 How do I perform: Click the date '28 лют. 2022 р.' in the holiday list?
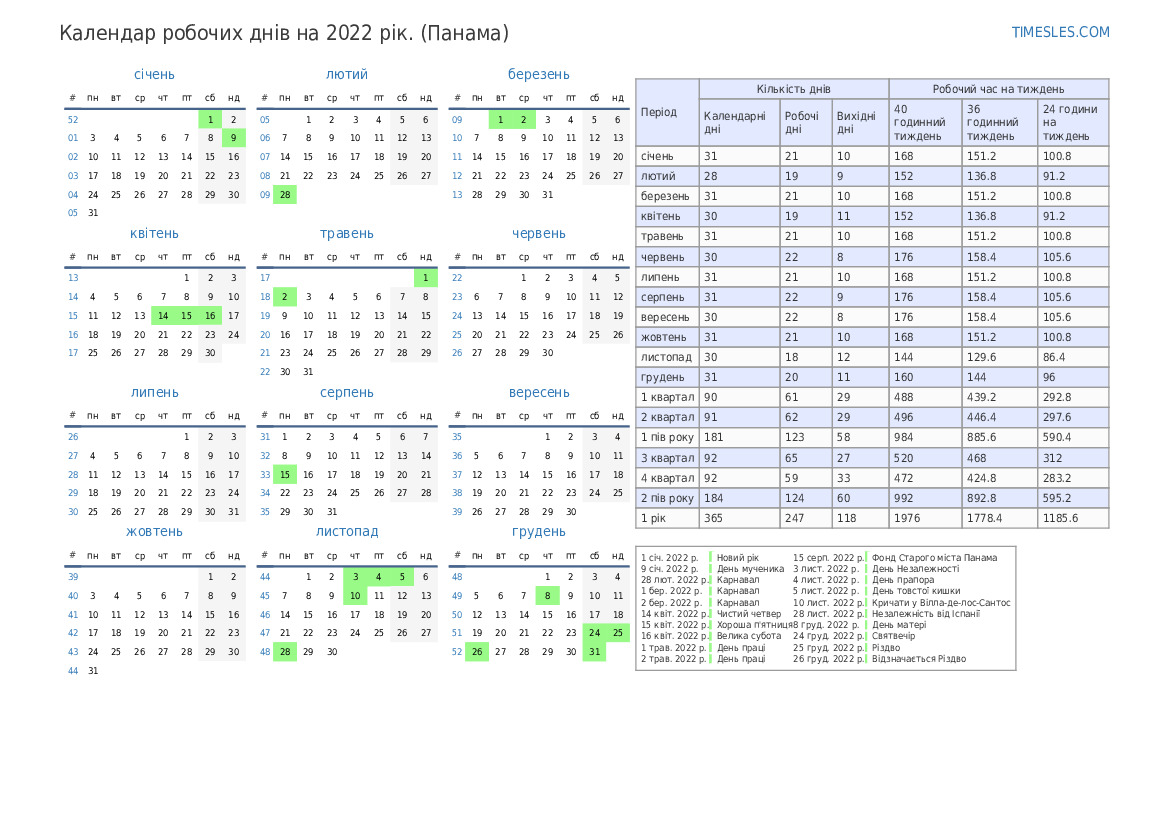(x=673, y=580)
